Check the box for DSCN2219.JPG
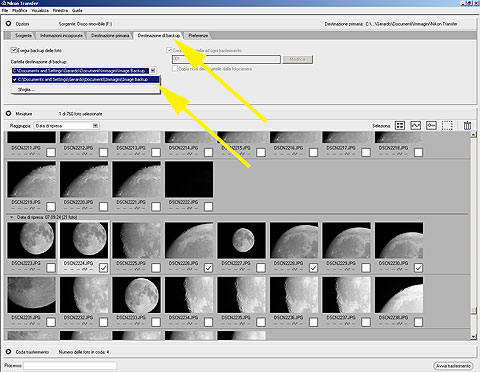This screenshot has height=372, width=480. coord(51,207)
